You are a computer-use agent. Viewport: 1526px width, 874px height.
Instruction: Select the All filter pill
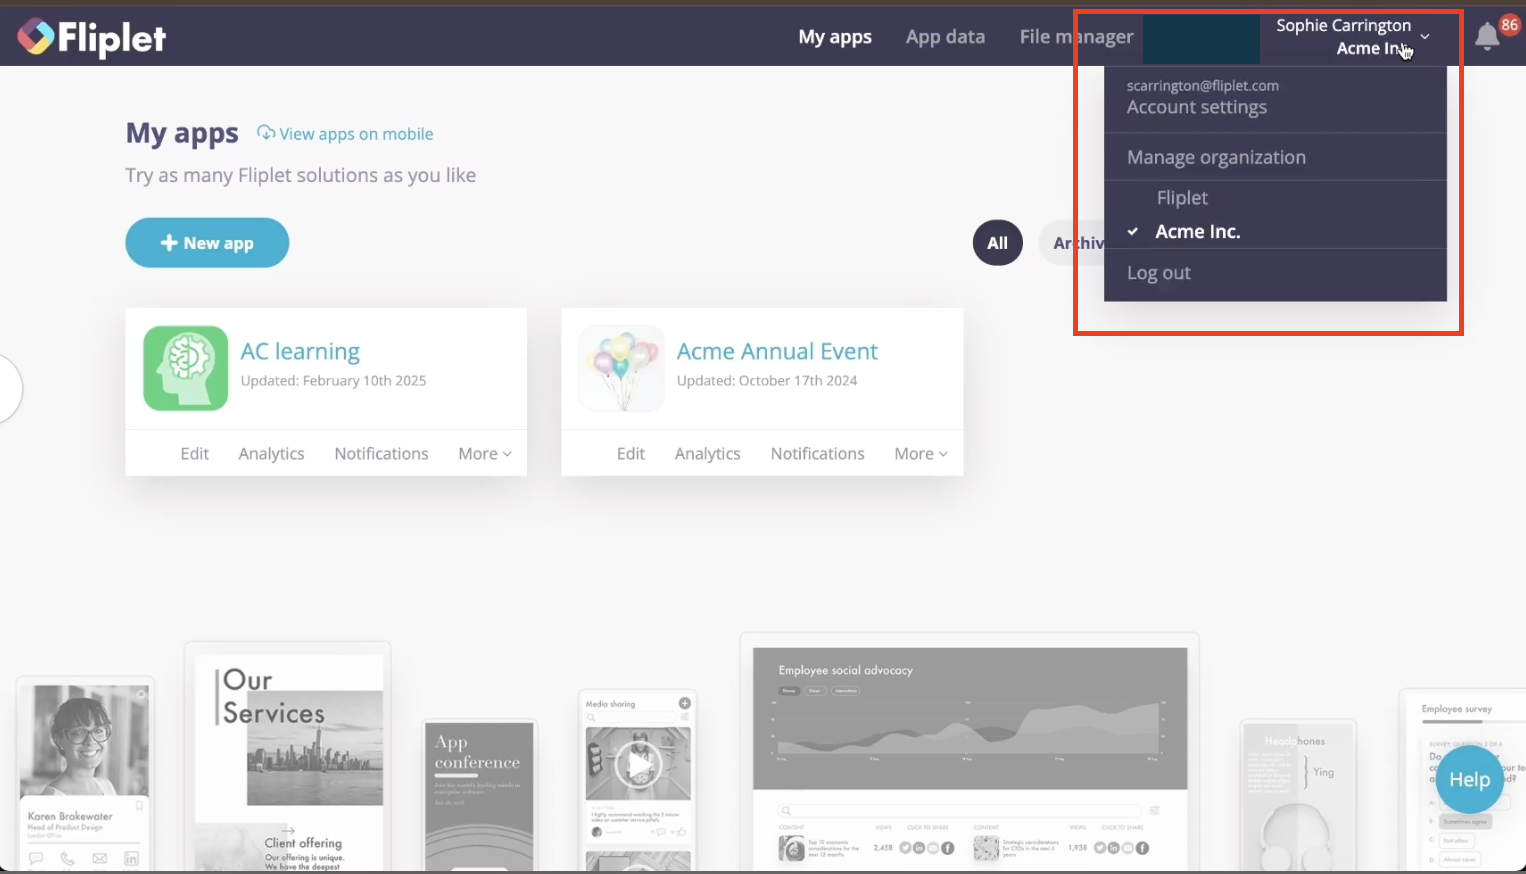(997, 243)
